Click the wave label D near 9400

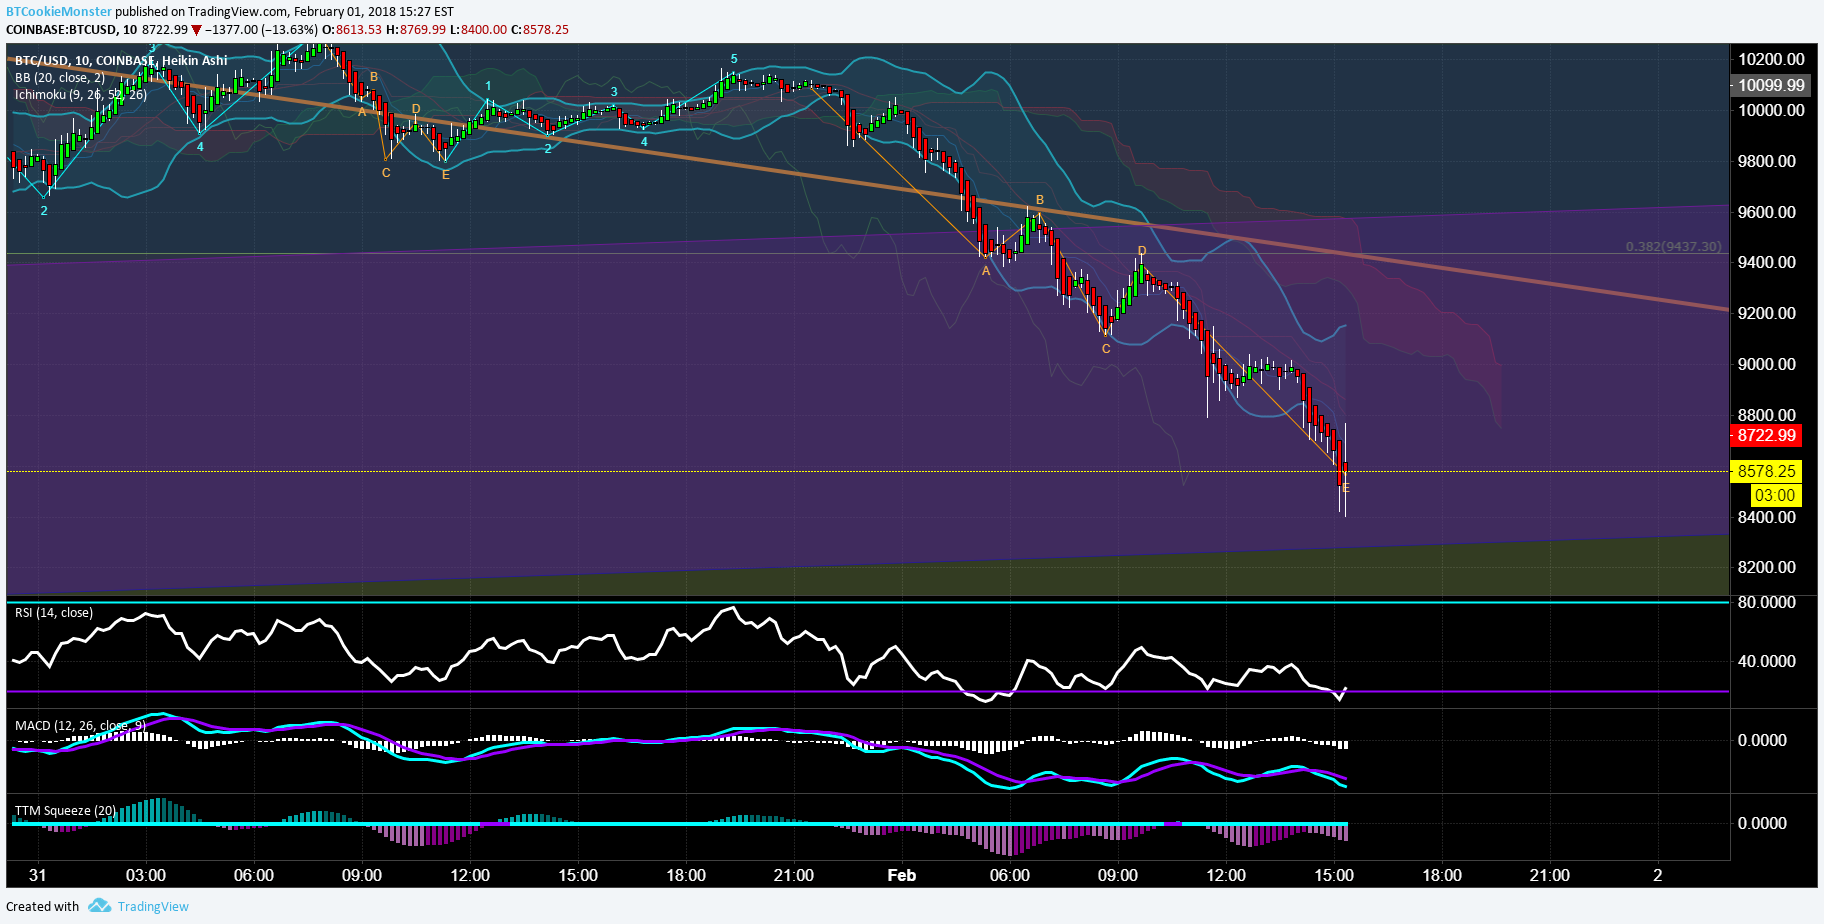pyautogui.click(x=1142, y=251)
